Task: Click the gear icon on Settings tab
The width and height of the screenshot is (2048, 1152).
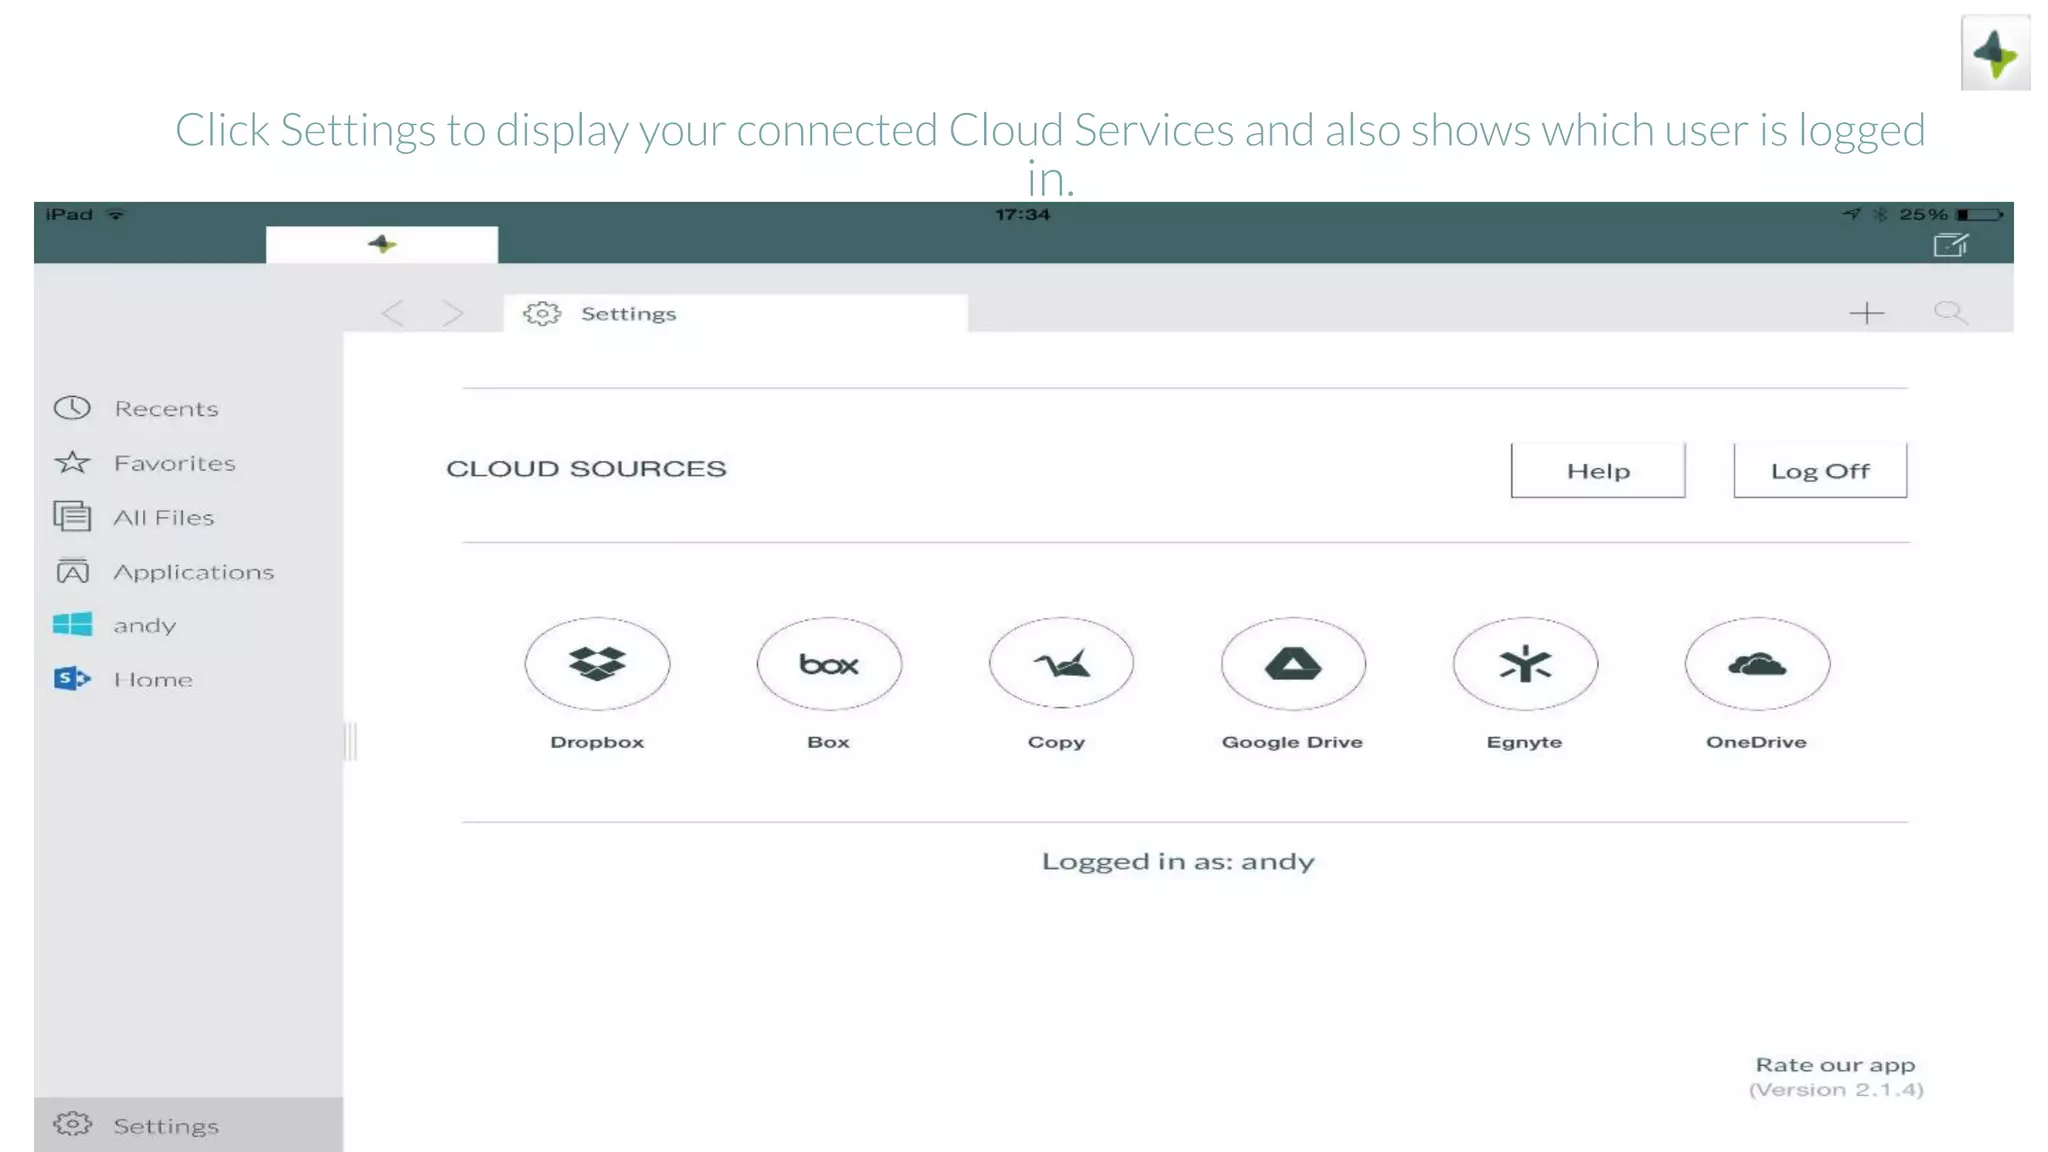Action: [x=542, y=313]
